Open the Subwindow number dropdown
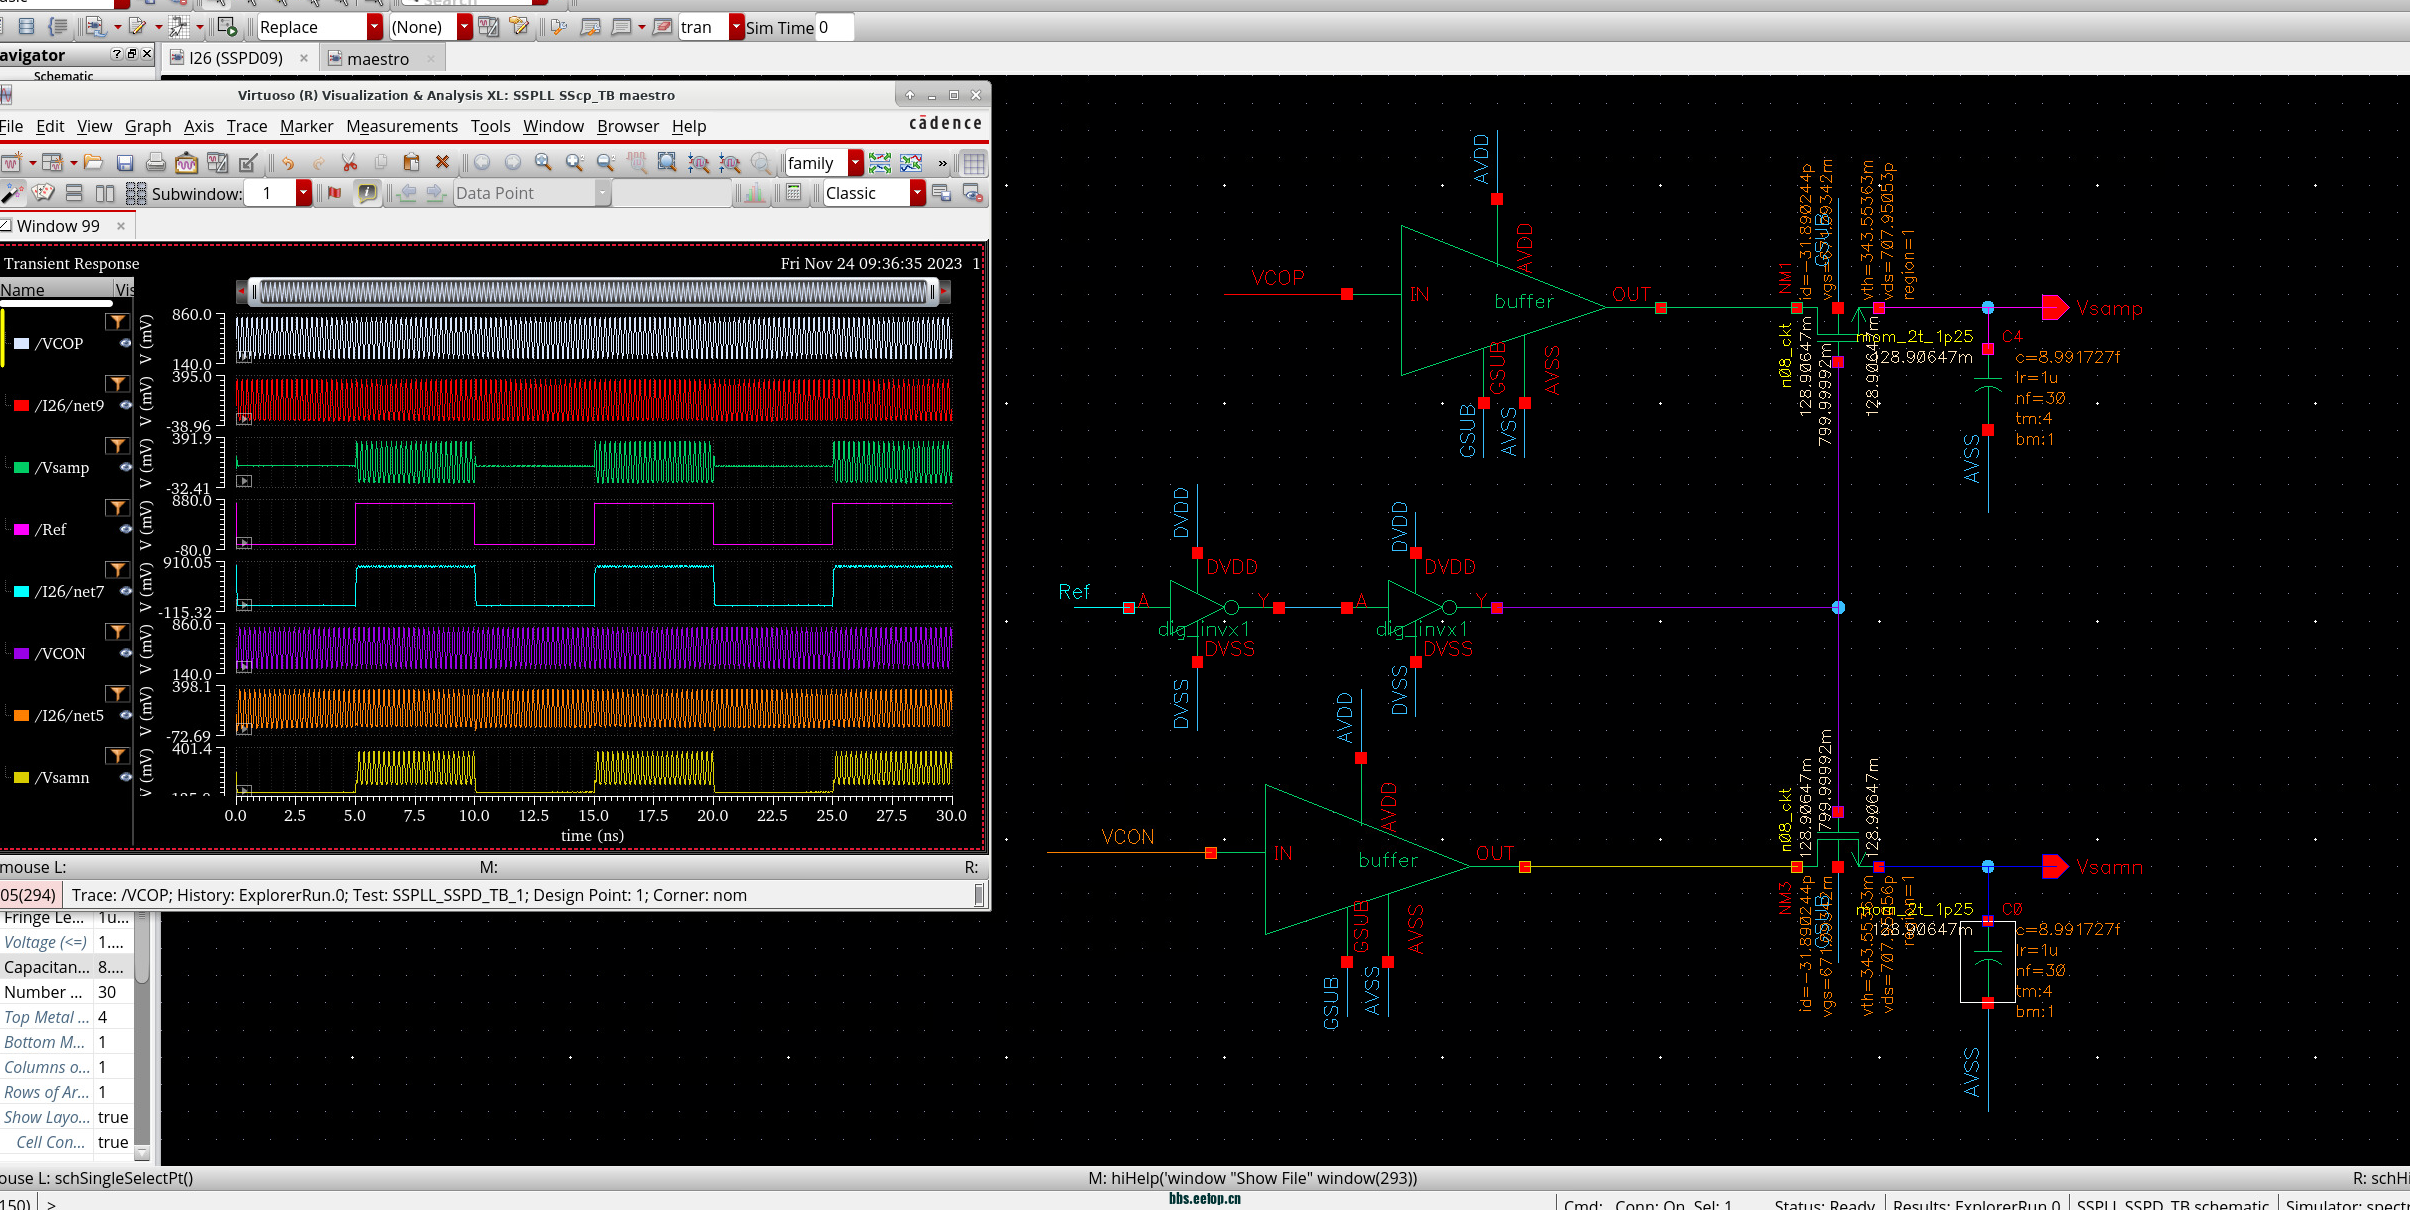 pyautogui.click(x=304, y=193)
